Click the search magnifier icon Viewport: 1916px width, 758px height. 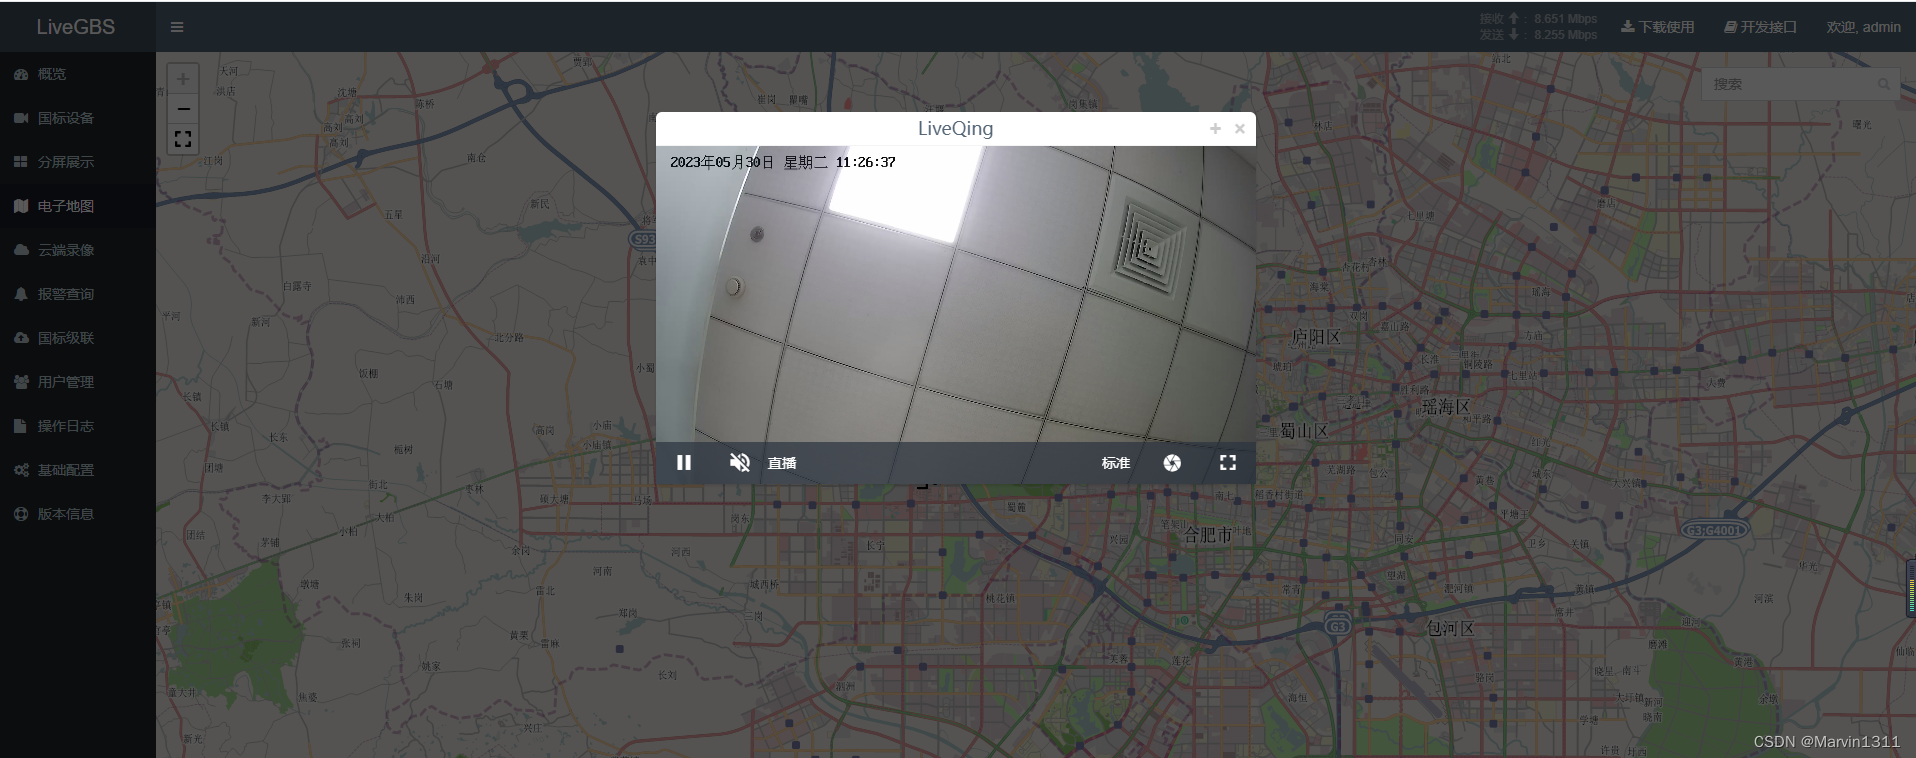pyautogui.click(x=1884, y=84)
